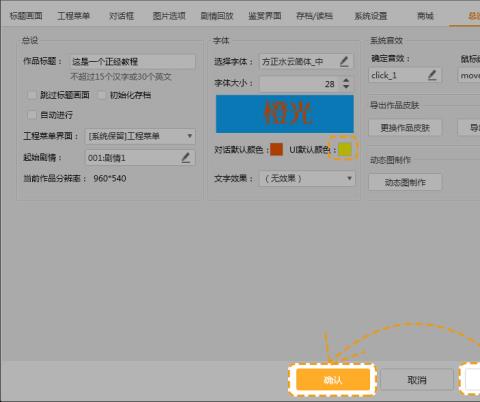Image resolution: width=480 pixels, height=402 pixels.
Task: Expand the 文字效果 dropdown
Action: [307, 178]
